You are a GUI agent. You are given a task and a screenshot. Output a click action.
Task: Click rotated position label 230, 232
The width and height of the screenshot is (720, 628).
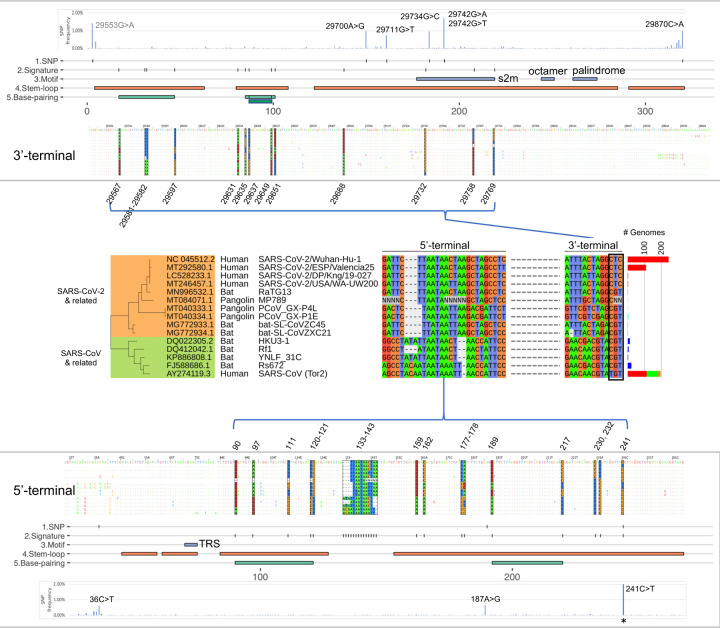tap(603, 436)
